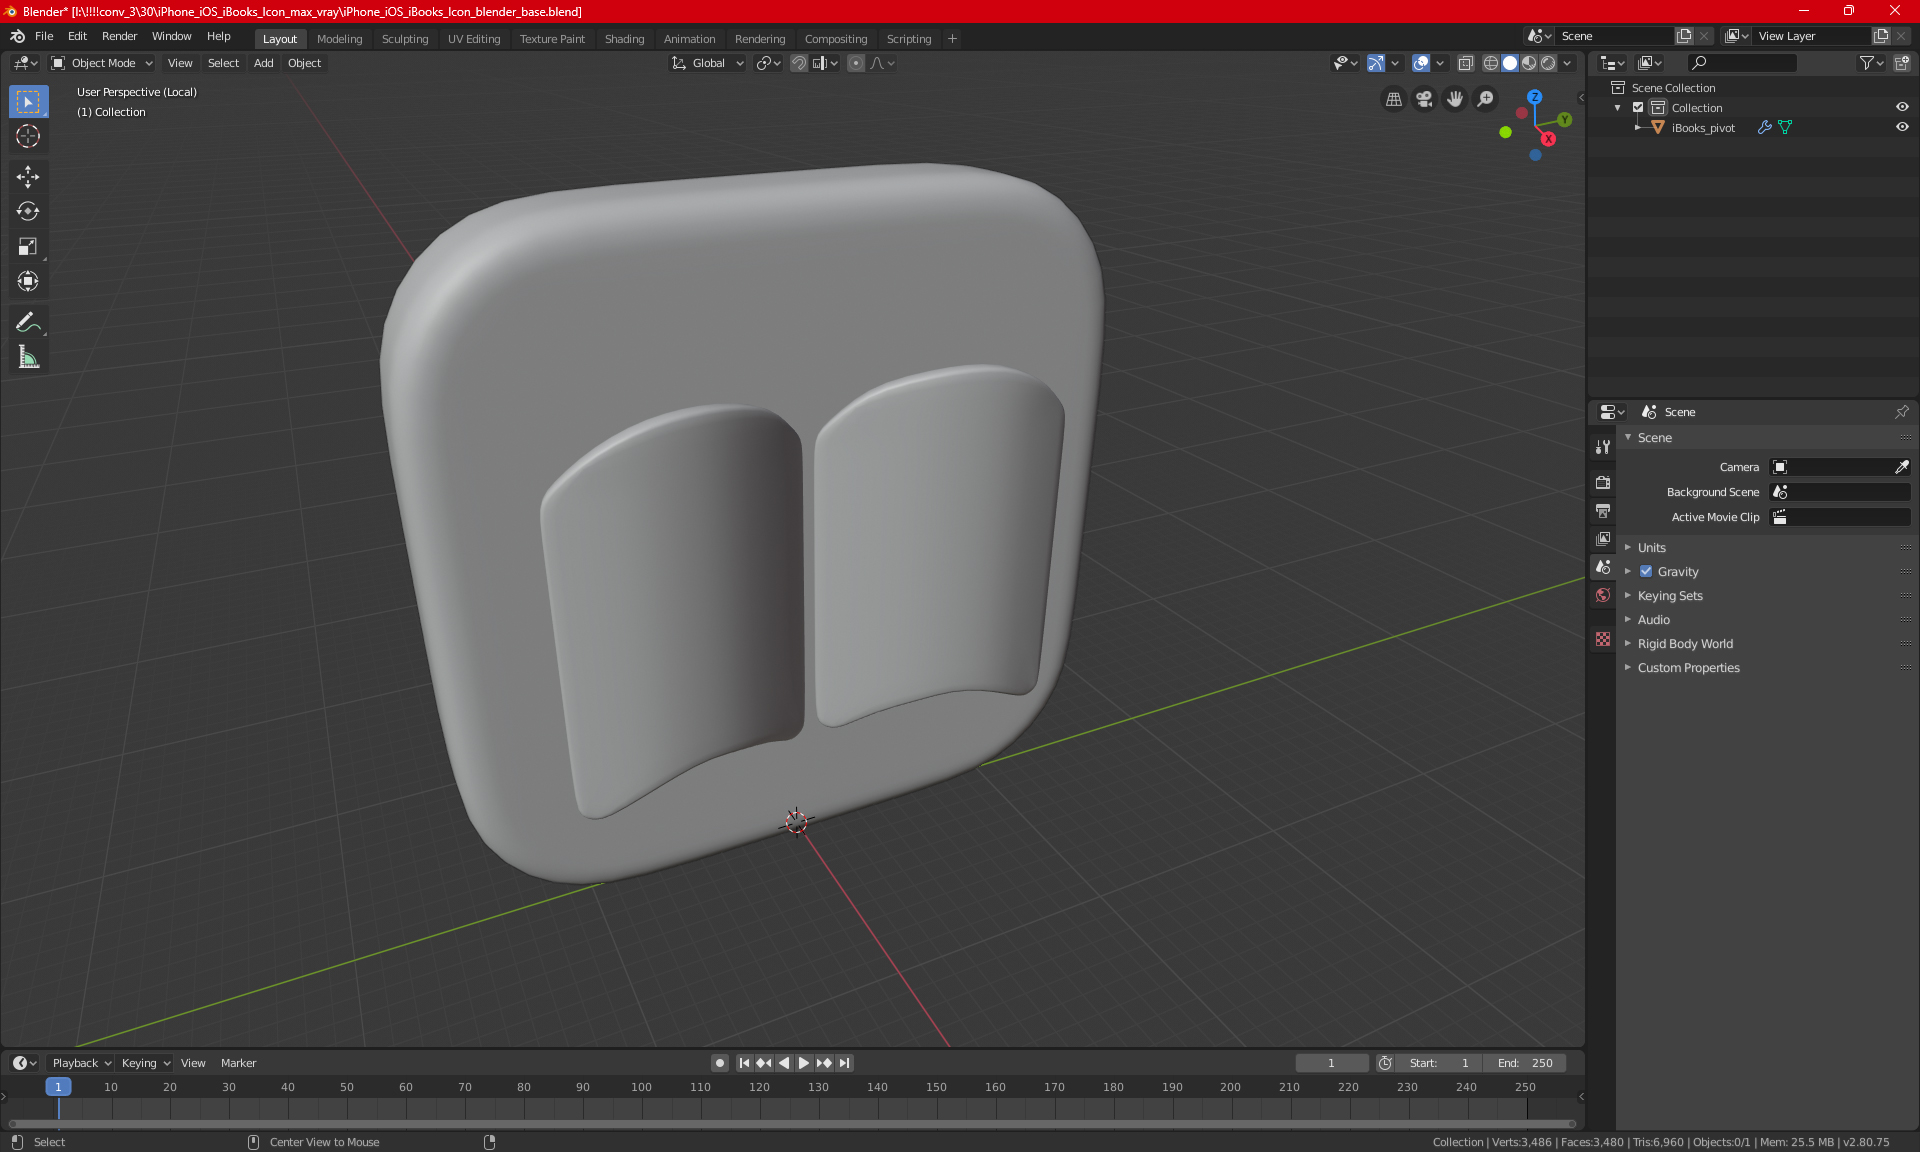1920x1152 pixels.
Task: Open the Render properties tab
Action: click(x=1603, y=482)
